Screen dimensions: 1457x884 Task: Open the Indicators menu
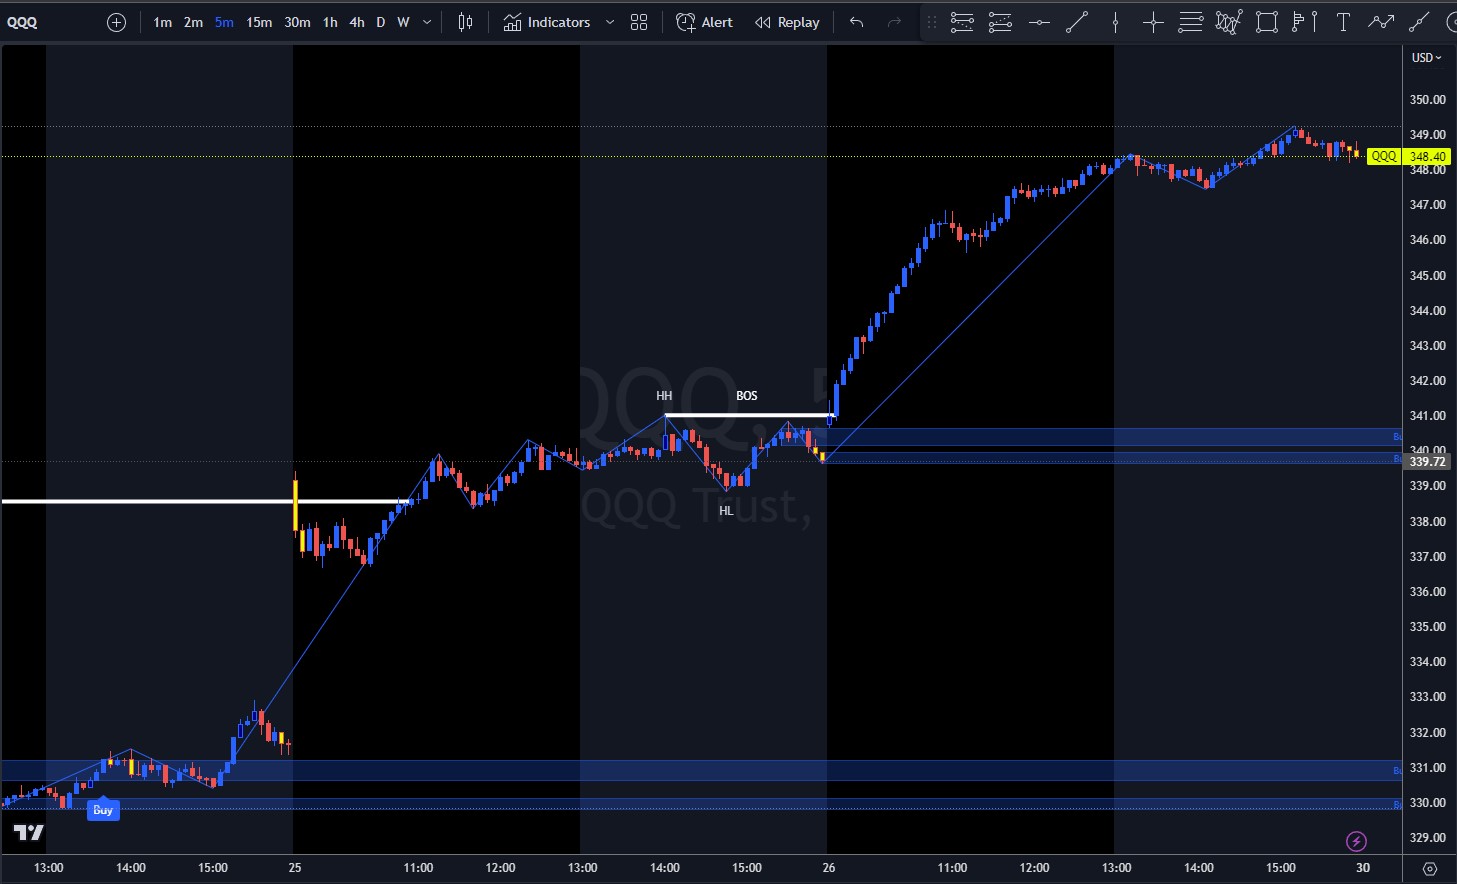(547, 22)
